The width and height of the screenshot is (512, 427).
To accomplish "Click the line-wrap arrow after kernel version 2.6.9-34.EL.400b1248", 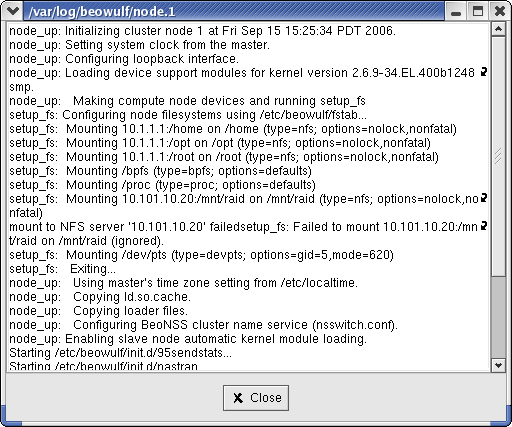I will click(x=484, y=71).
